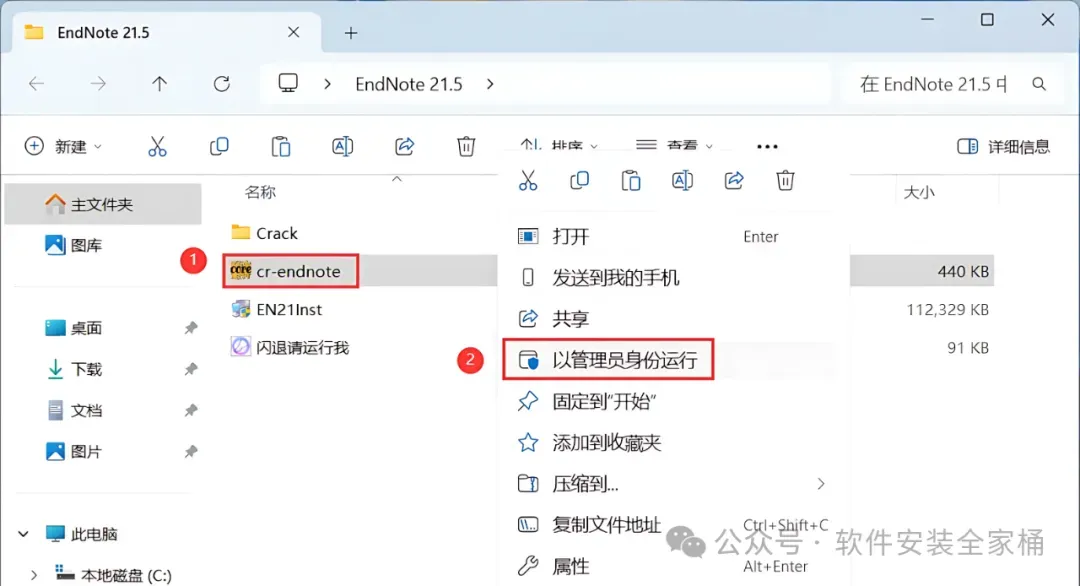Click the Refresh button in navigation bar
Viewport: 1080px width, 586px height.
222,84
